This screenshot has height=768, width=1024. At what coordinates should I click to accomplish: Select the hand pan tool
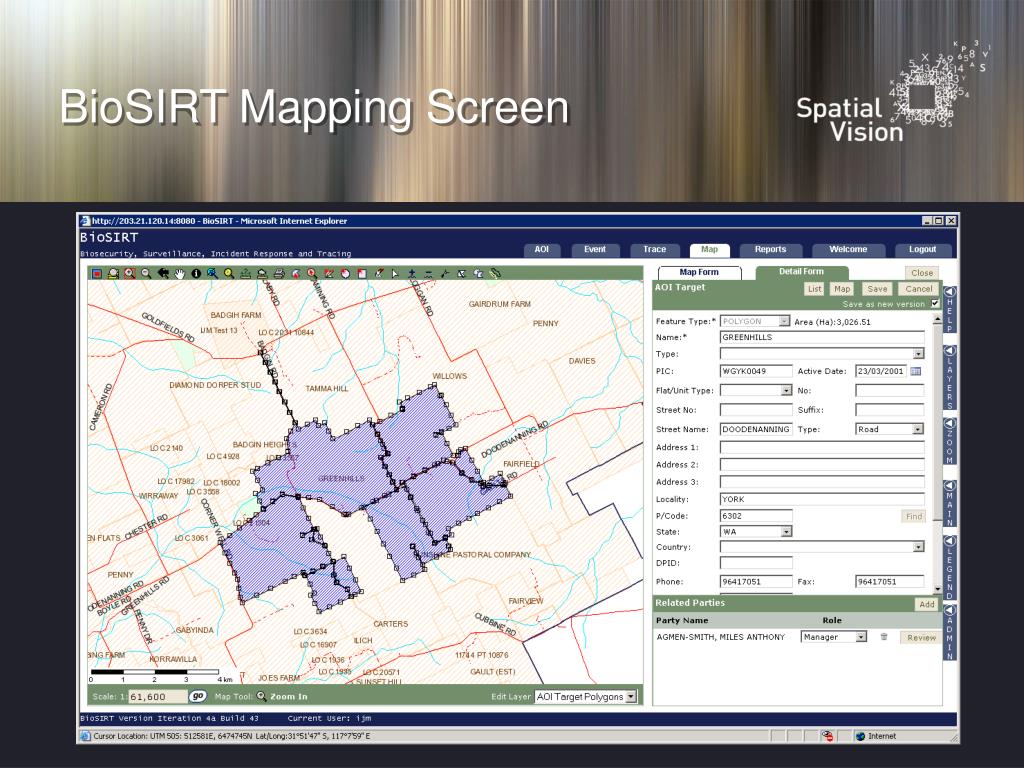[180, 274]
